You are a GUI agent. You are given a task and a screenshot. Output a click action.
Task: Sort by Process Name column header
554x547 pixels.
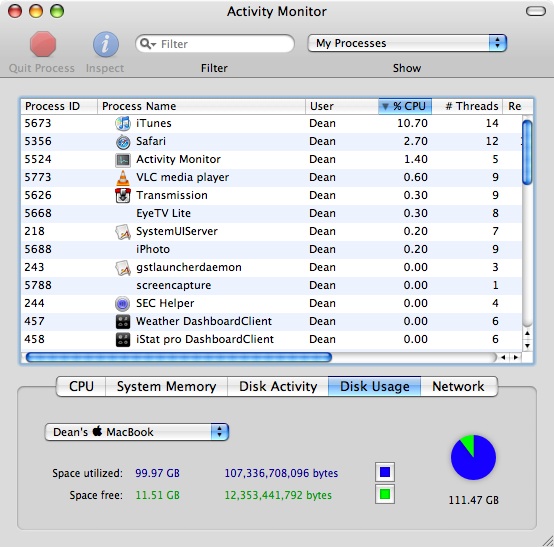201,106
